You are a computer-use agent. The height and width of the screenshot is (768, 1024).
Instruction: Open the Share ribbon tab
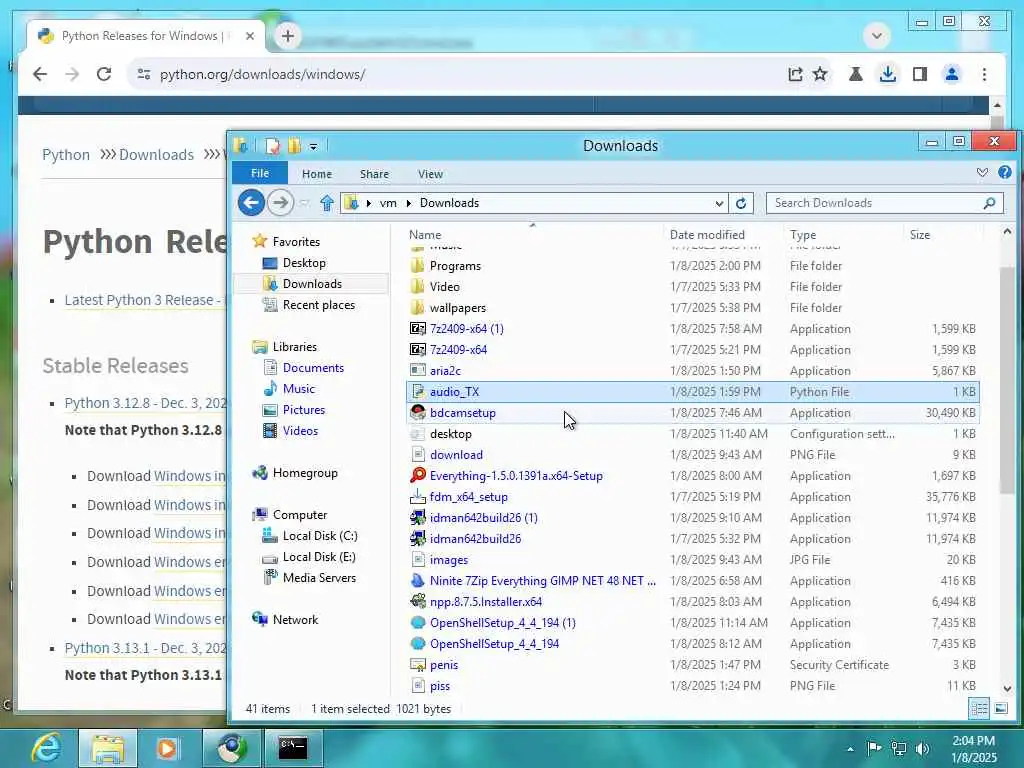(374, 174)
